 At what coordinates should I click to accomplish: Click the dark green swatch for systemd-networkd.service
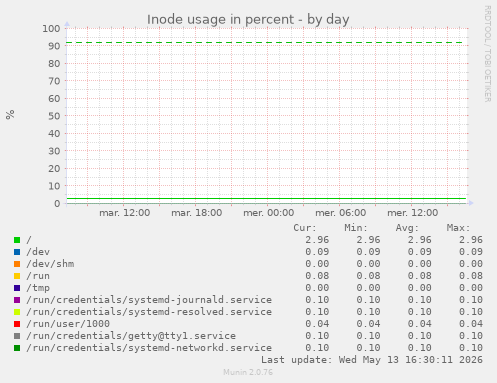pyautogui.click(x=17, y=348)
